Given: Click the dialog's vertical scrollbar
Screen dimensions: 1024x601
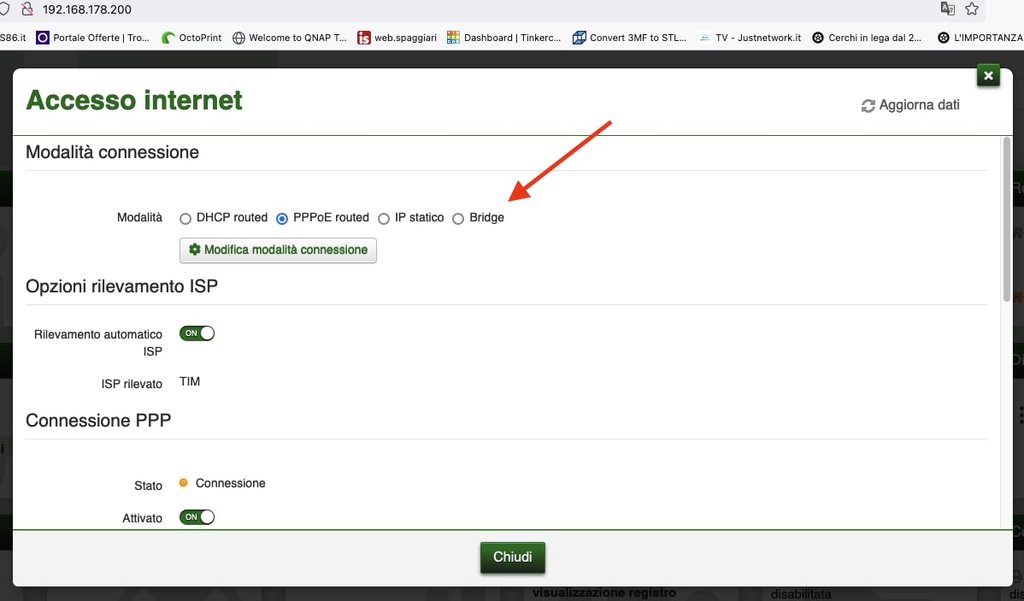Looking at the screenshot, I should 1007,219.
